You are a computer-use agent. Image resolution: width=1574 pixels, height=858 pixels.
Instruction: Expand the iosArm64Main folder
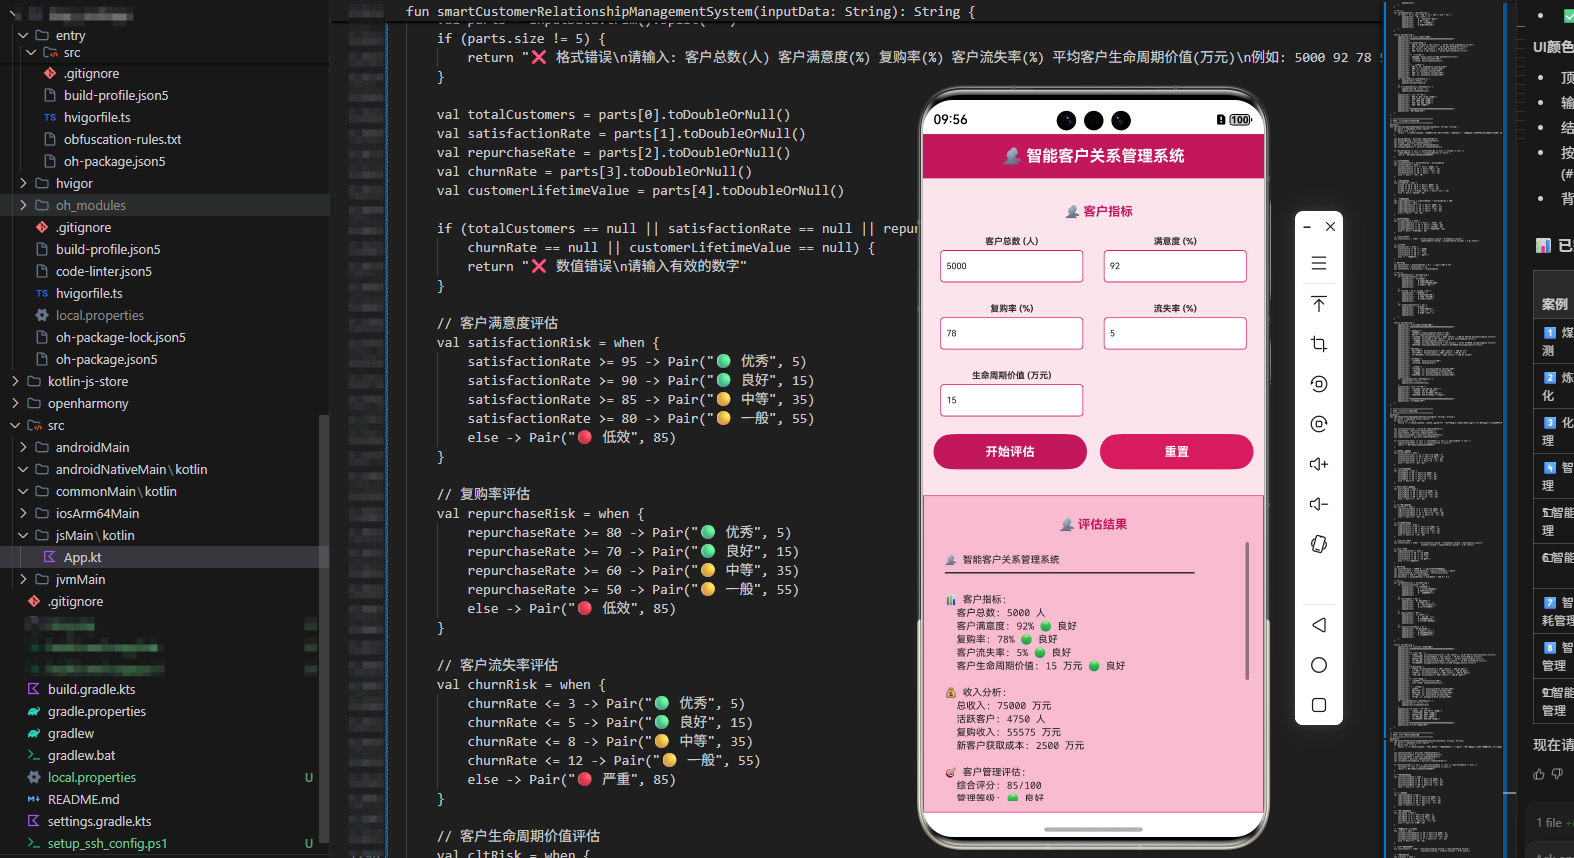pos(23,513)
